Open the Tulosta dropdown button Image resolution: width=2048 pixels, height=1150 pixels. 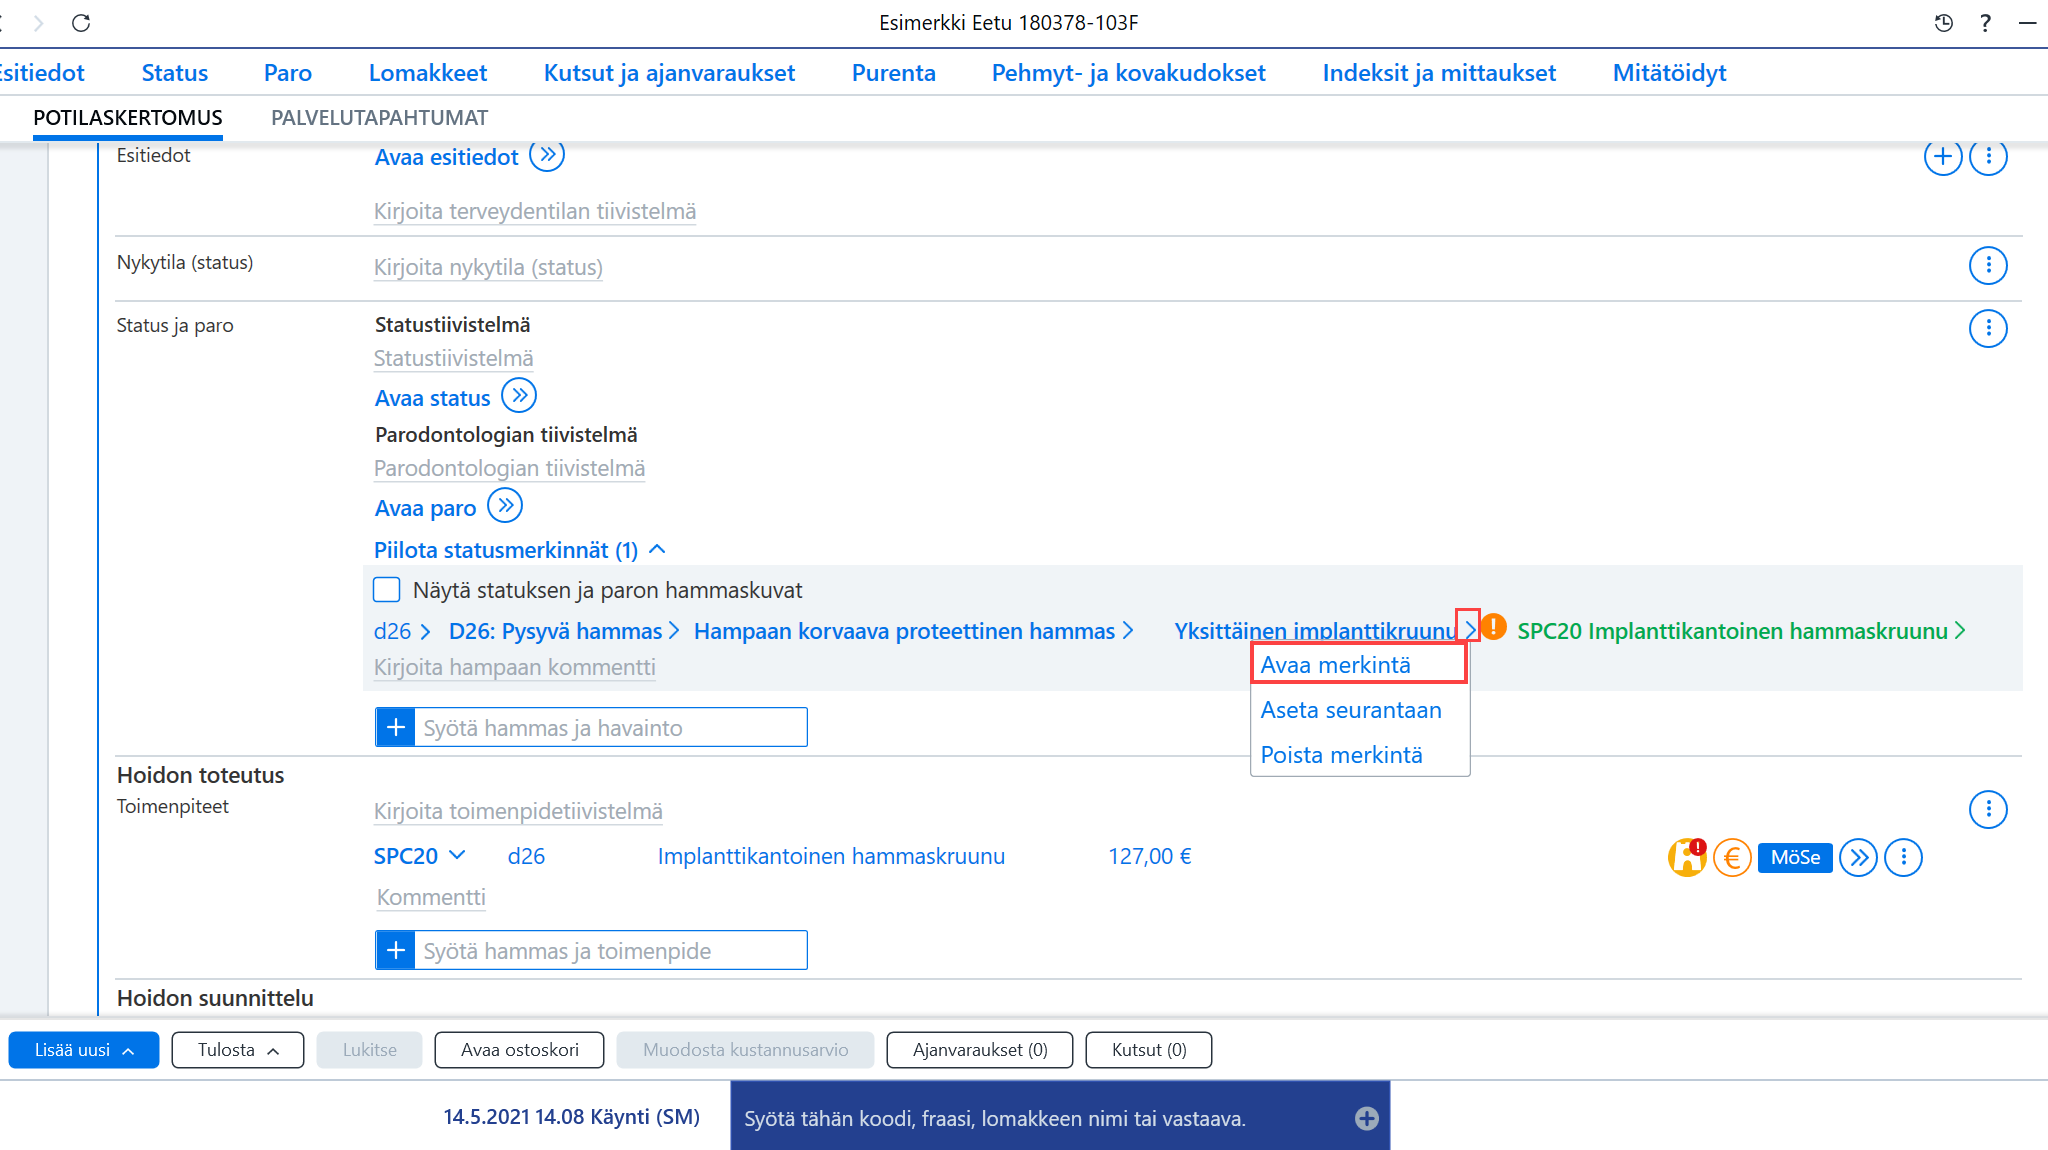point(238,1050)
